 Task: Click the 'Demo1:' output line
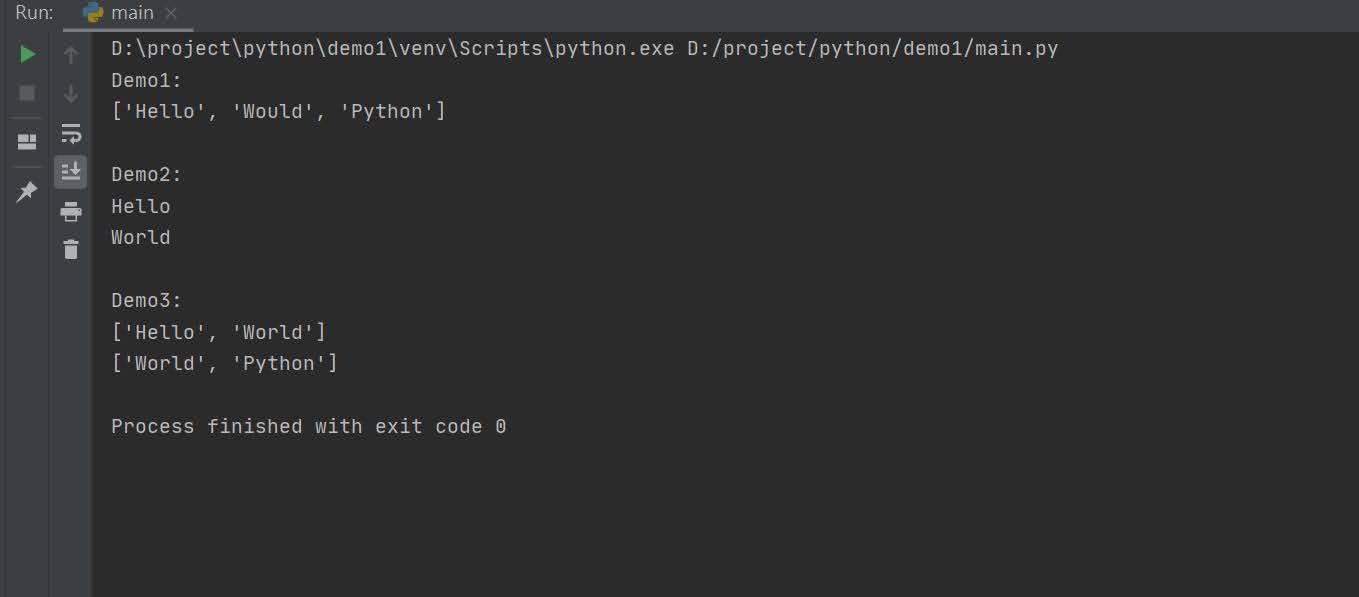pos(146,80)
